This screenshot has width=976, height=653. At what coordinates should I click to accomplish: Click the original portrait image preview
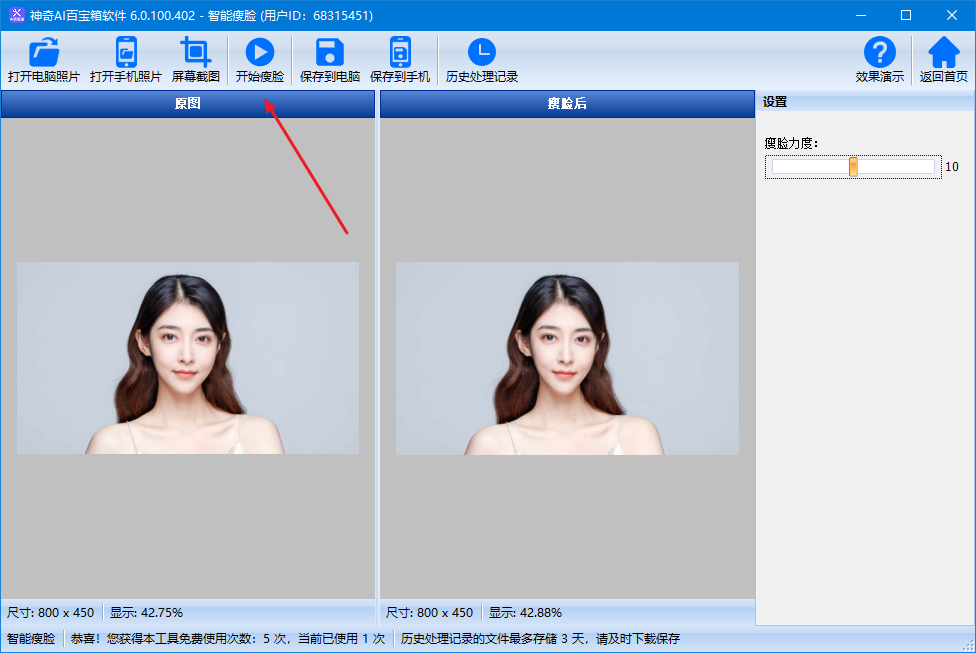point(188,358)
